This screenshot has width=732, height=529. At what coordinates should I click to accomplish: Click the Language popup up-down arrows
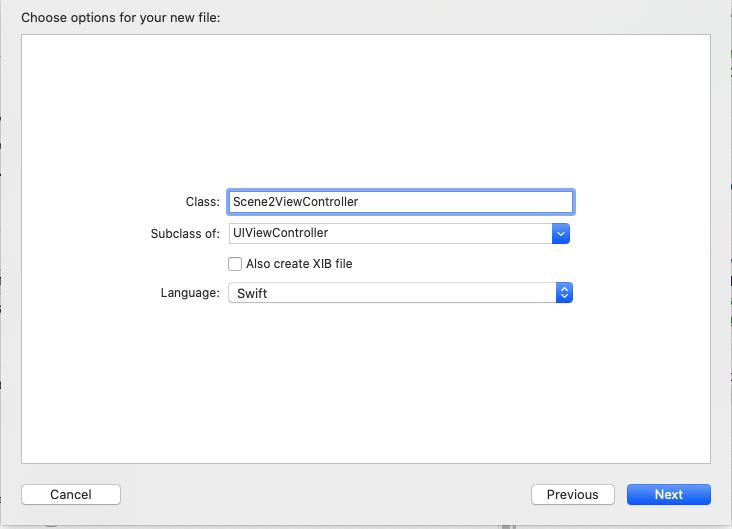[x=564, y=293]
